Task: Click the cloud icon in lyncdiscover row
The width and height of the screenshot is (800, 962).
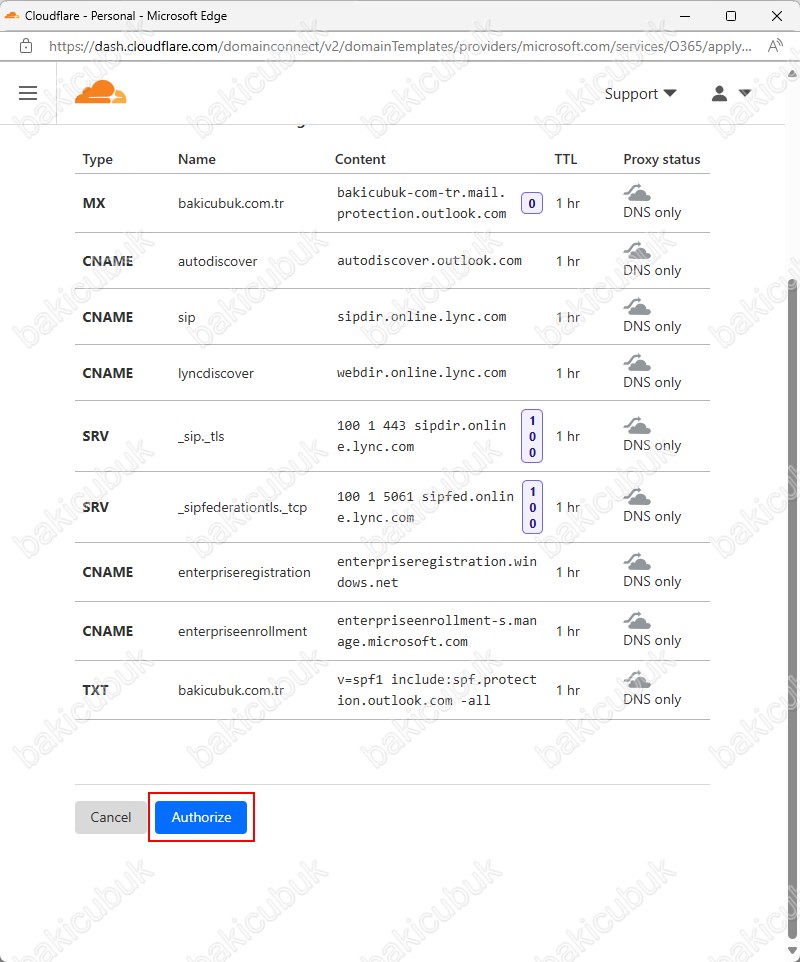Action: point(637,363)
